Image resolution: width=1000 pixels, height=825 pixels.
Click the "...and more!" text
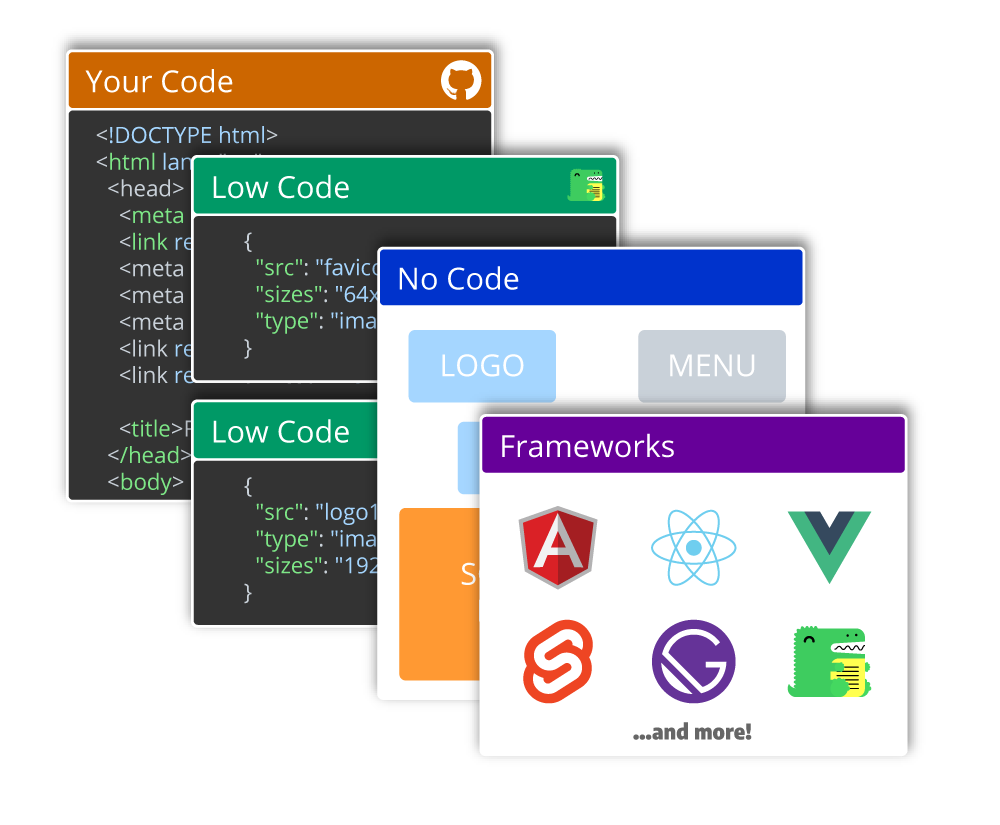(x=692, y=733)
